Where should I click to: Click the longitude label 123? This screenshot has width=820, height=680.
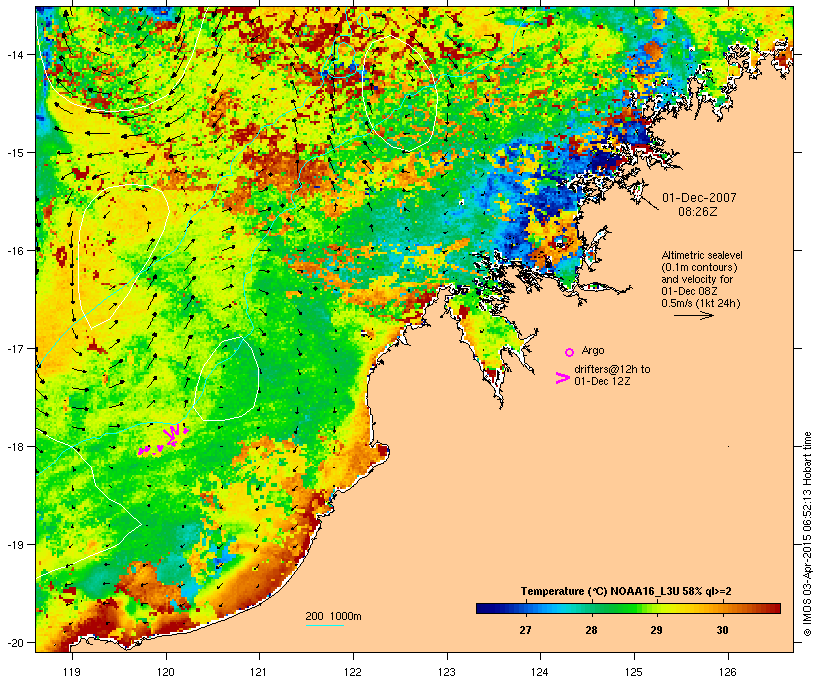click(447, 672)
